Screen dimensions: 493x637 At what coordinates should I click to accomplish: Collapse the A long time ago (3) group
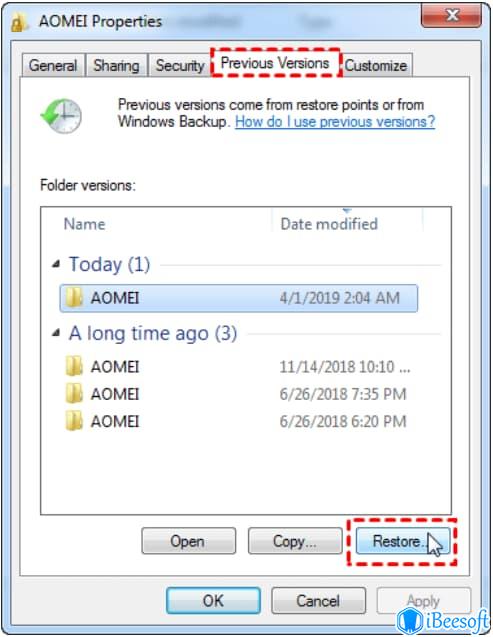click(56, 334)
